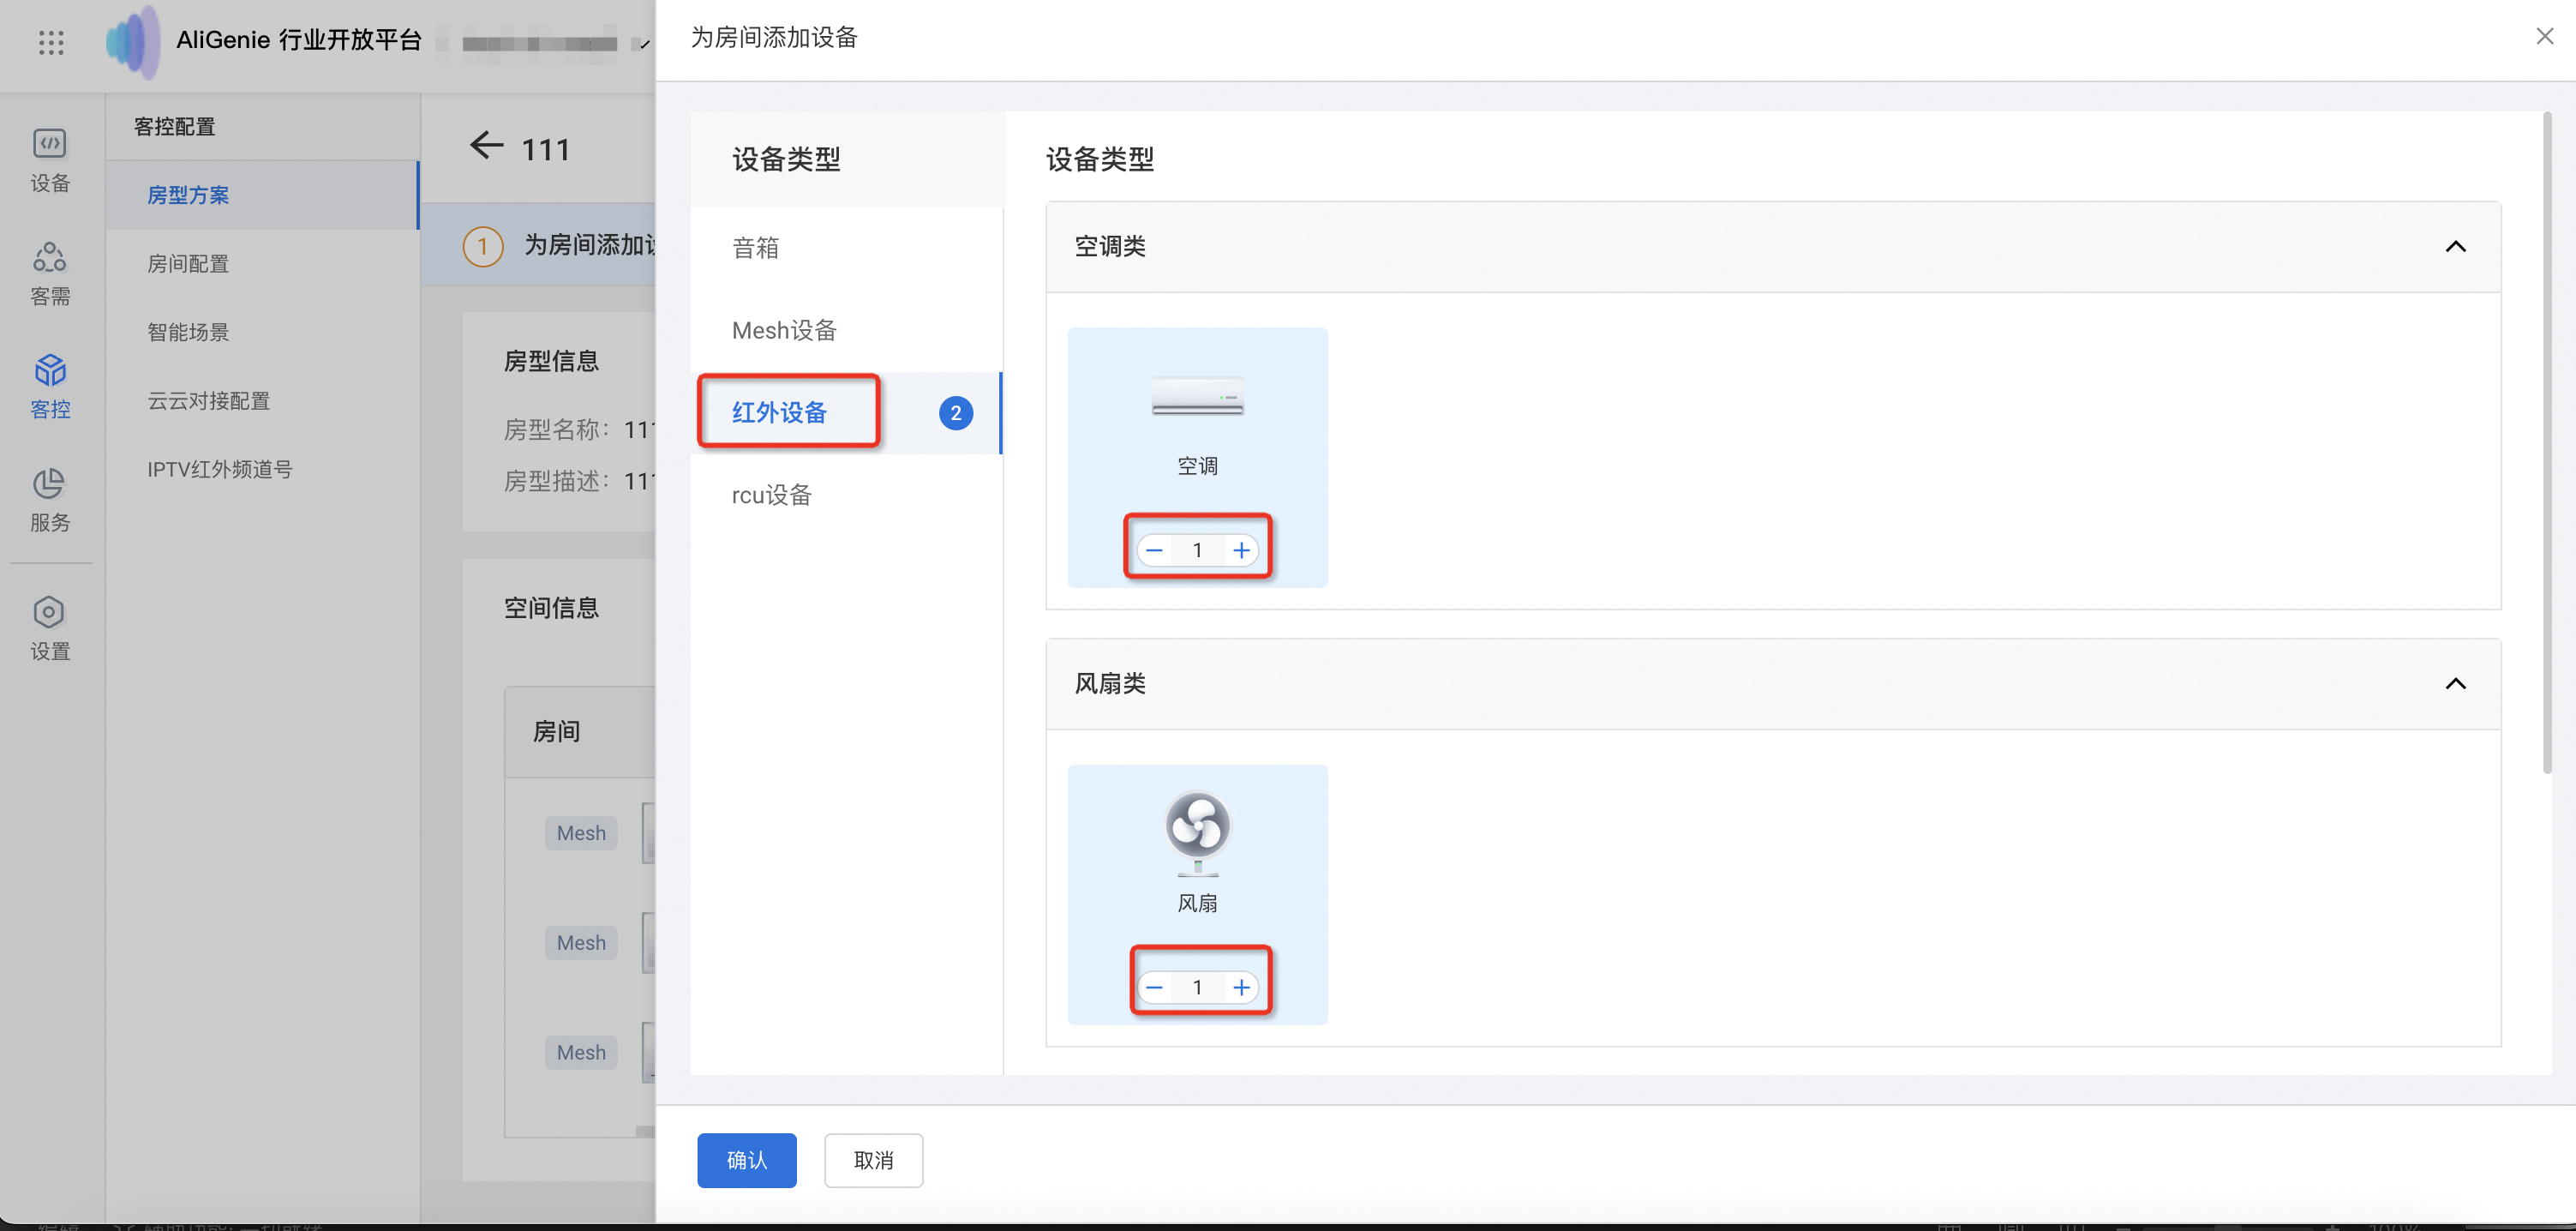Increase 空调 quantity with plus button

tap(1241, 550)
